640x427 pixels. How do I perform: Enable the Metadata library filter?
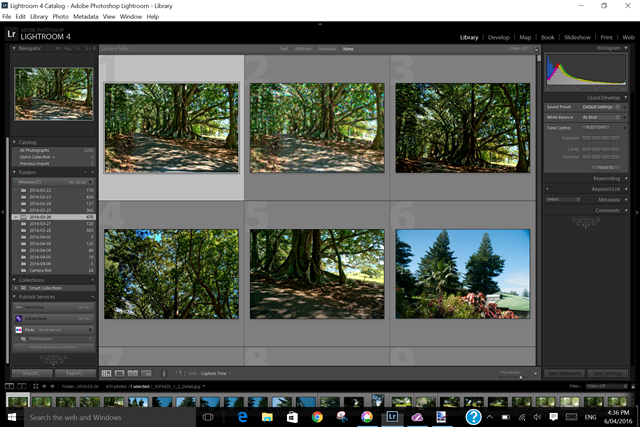tap(327, 49)
